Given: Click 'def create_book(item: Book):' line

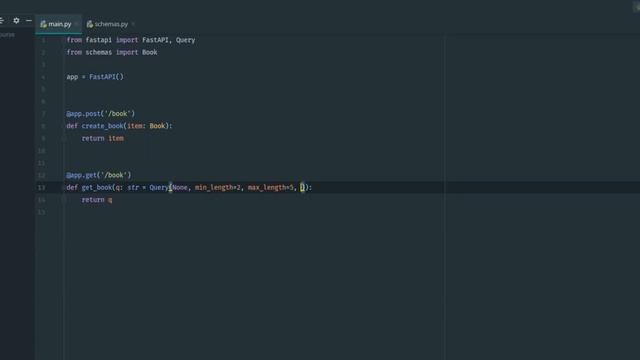Looking at the screenshot, I should pos(119,126).
